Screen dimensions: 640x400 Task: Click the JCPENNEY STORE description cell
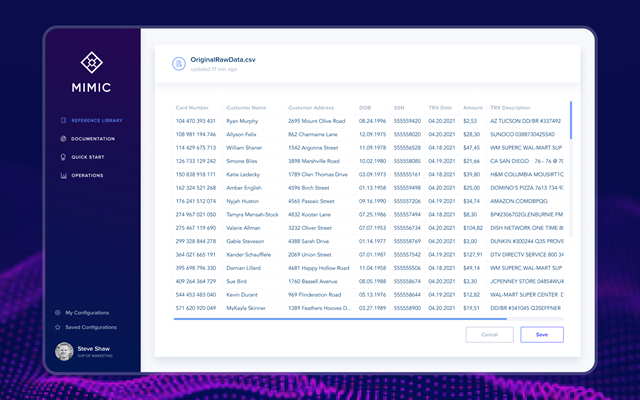[x=527, y=281]
